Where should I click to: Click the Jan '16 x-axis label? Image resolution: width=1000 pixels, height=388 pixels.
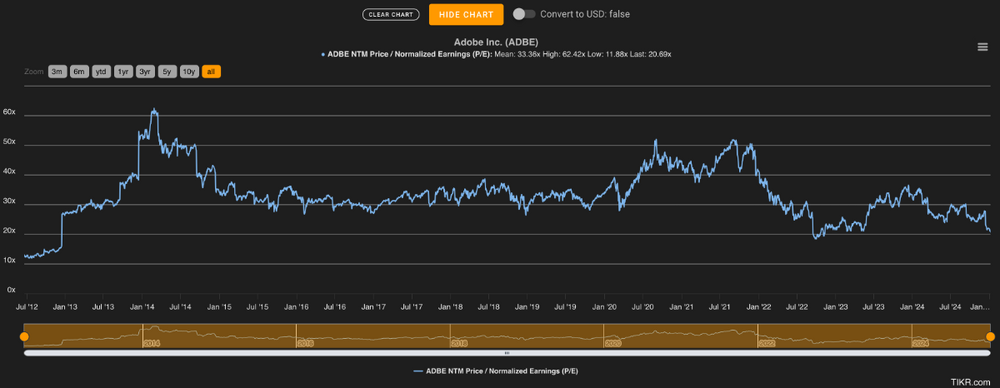pyautogui.click(x=296, y=307)
